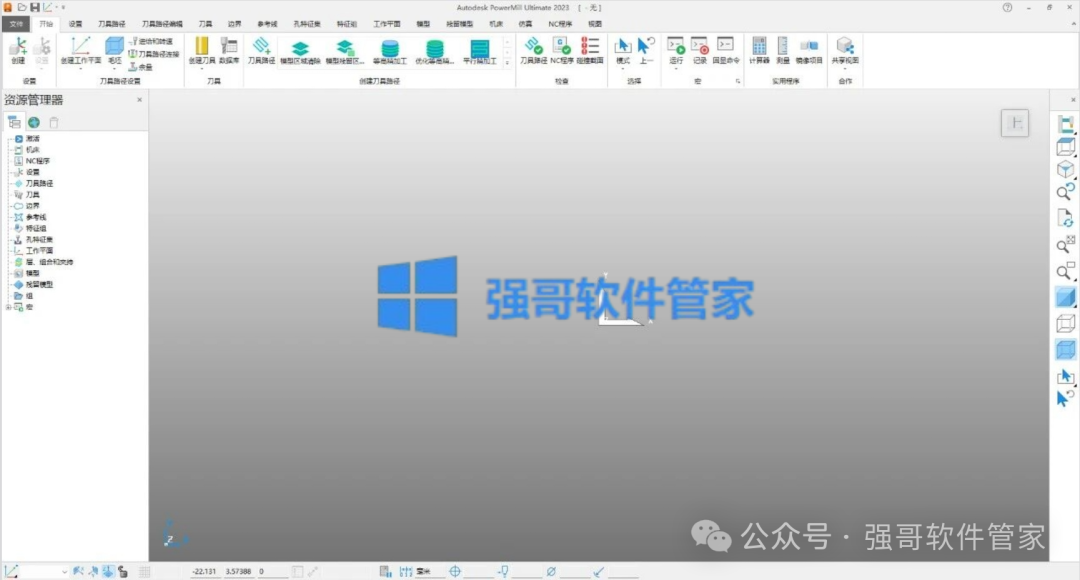Select 机床 in the explorer tree
Viewport: 1080px width, 580px height.
32,149
